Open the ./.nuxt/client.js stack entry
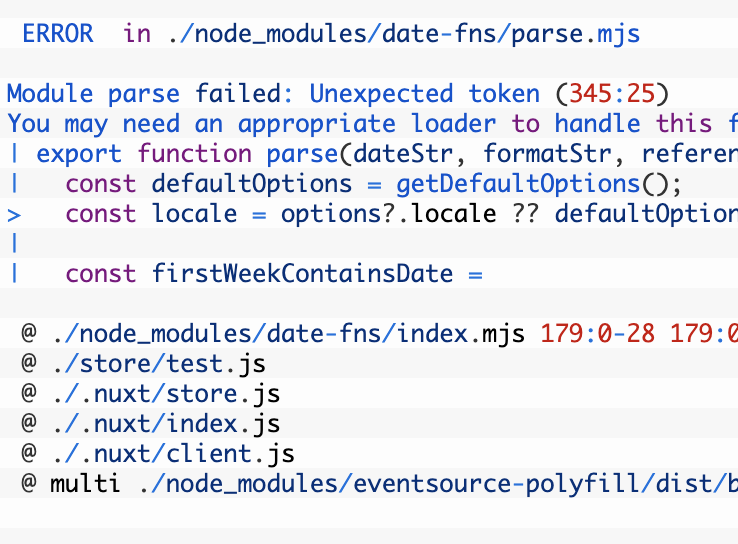This screenshot has height=544, width=738. [x=172, y=454]
